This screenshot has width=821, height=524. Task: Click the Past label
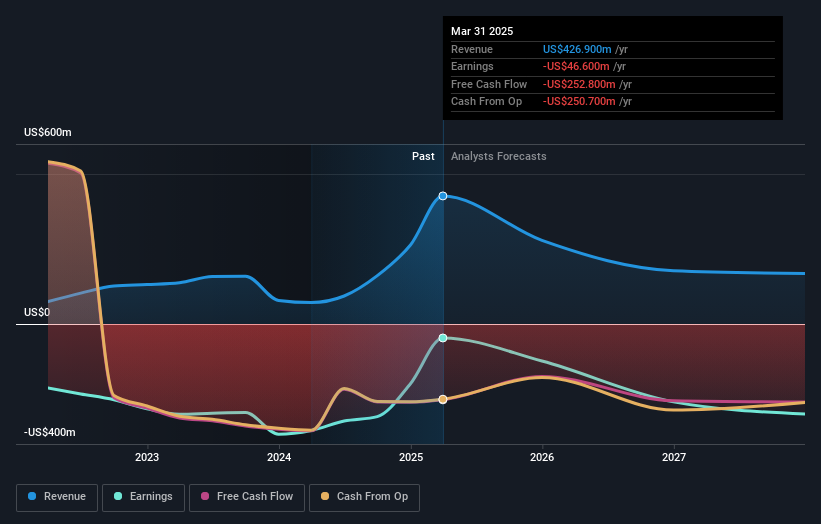click(423, 156)
